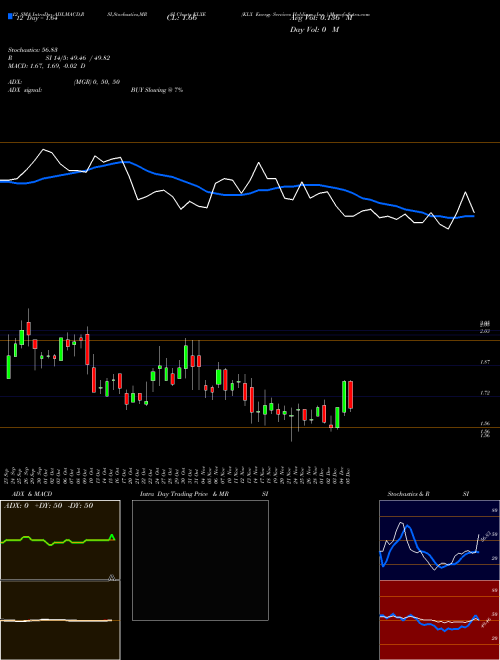500x660 pixels.
Task: Click the blue 12 Day SMA legend square
Action: (10, 16)
